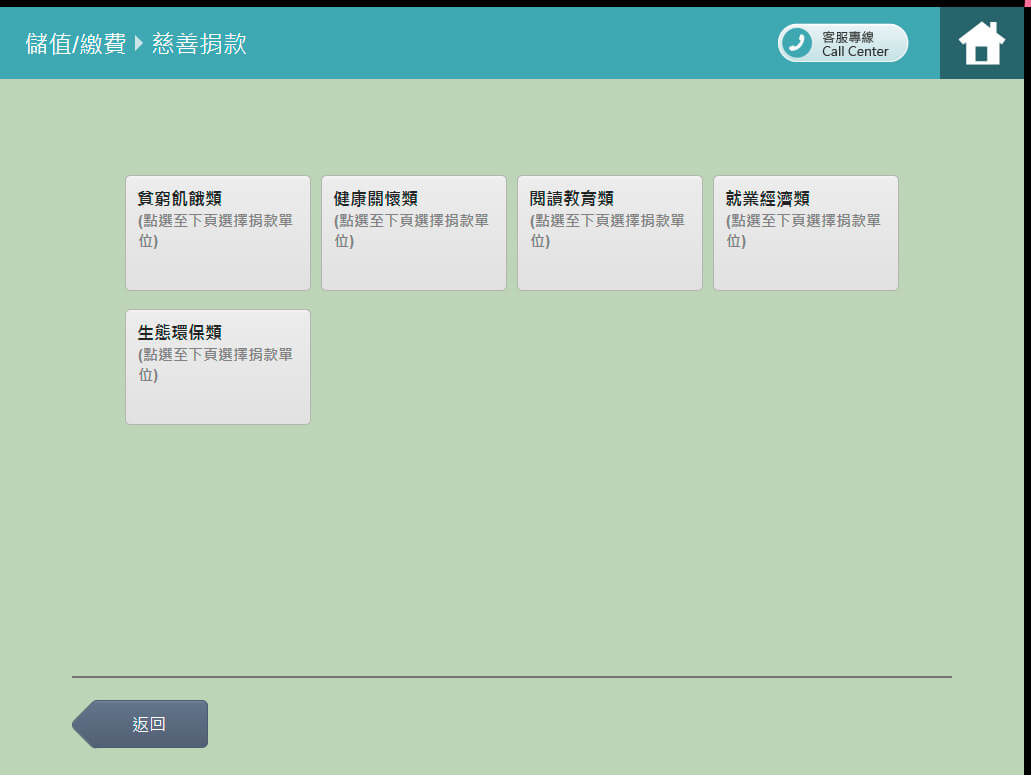Click the 儲值/繳費 breadcrumb
Screen dimensions: 1031x775
pos(76,44)
